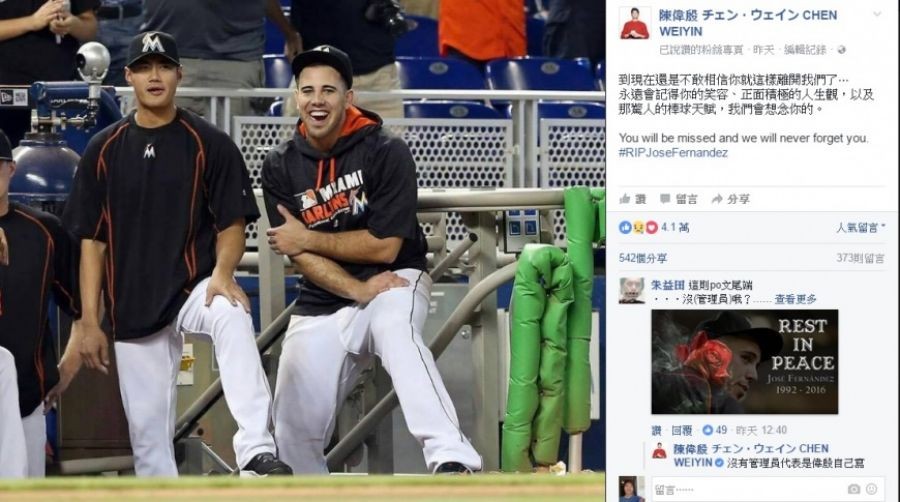Click the Rest In Peace image in the comment
900x502 pixels.
pos(744,362)
